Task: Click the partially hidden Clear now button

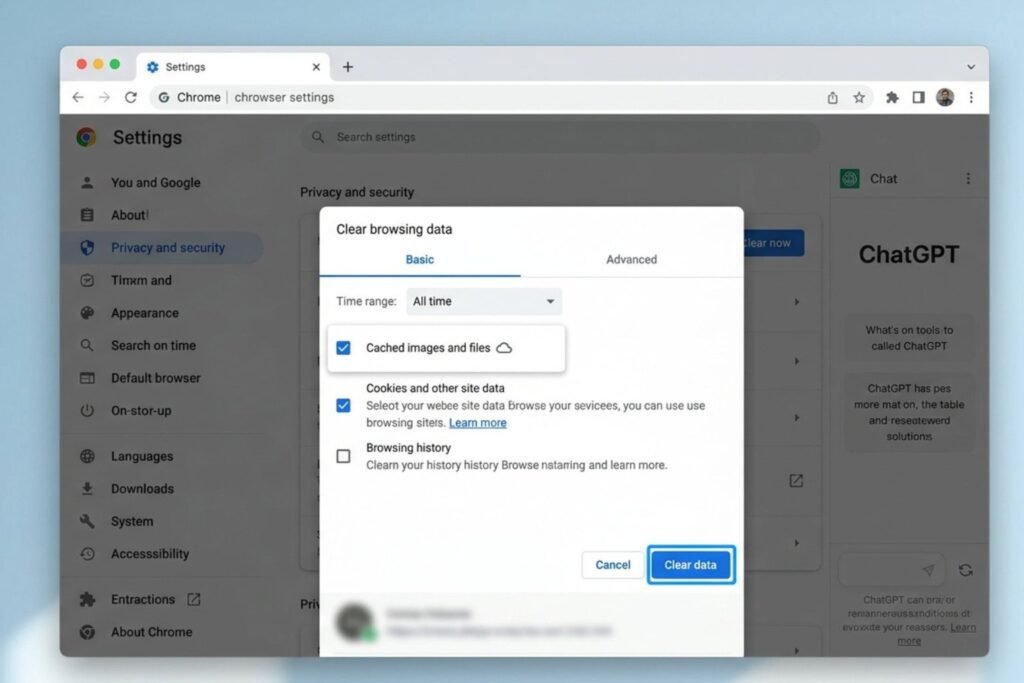Action: tap(774, 243)
